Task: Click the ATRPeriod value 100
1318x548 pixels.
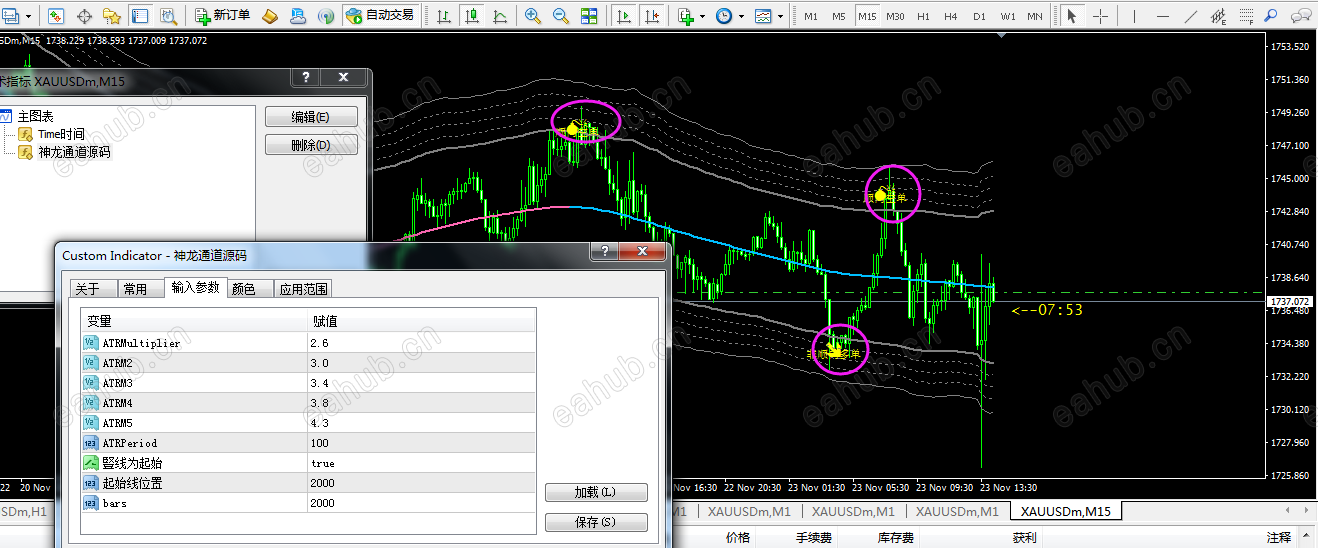Action: tap(422, 442)
